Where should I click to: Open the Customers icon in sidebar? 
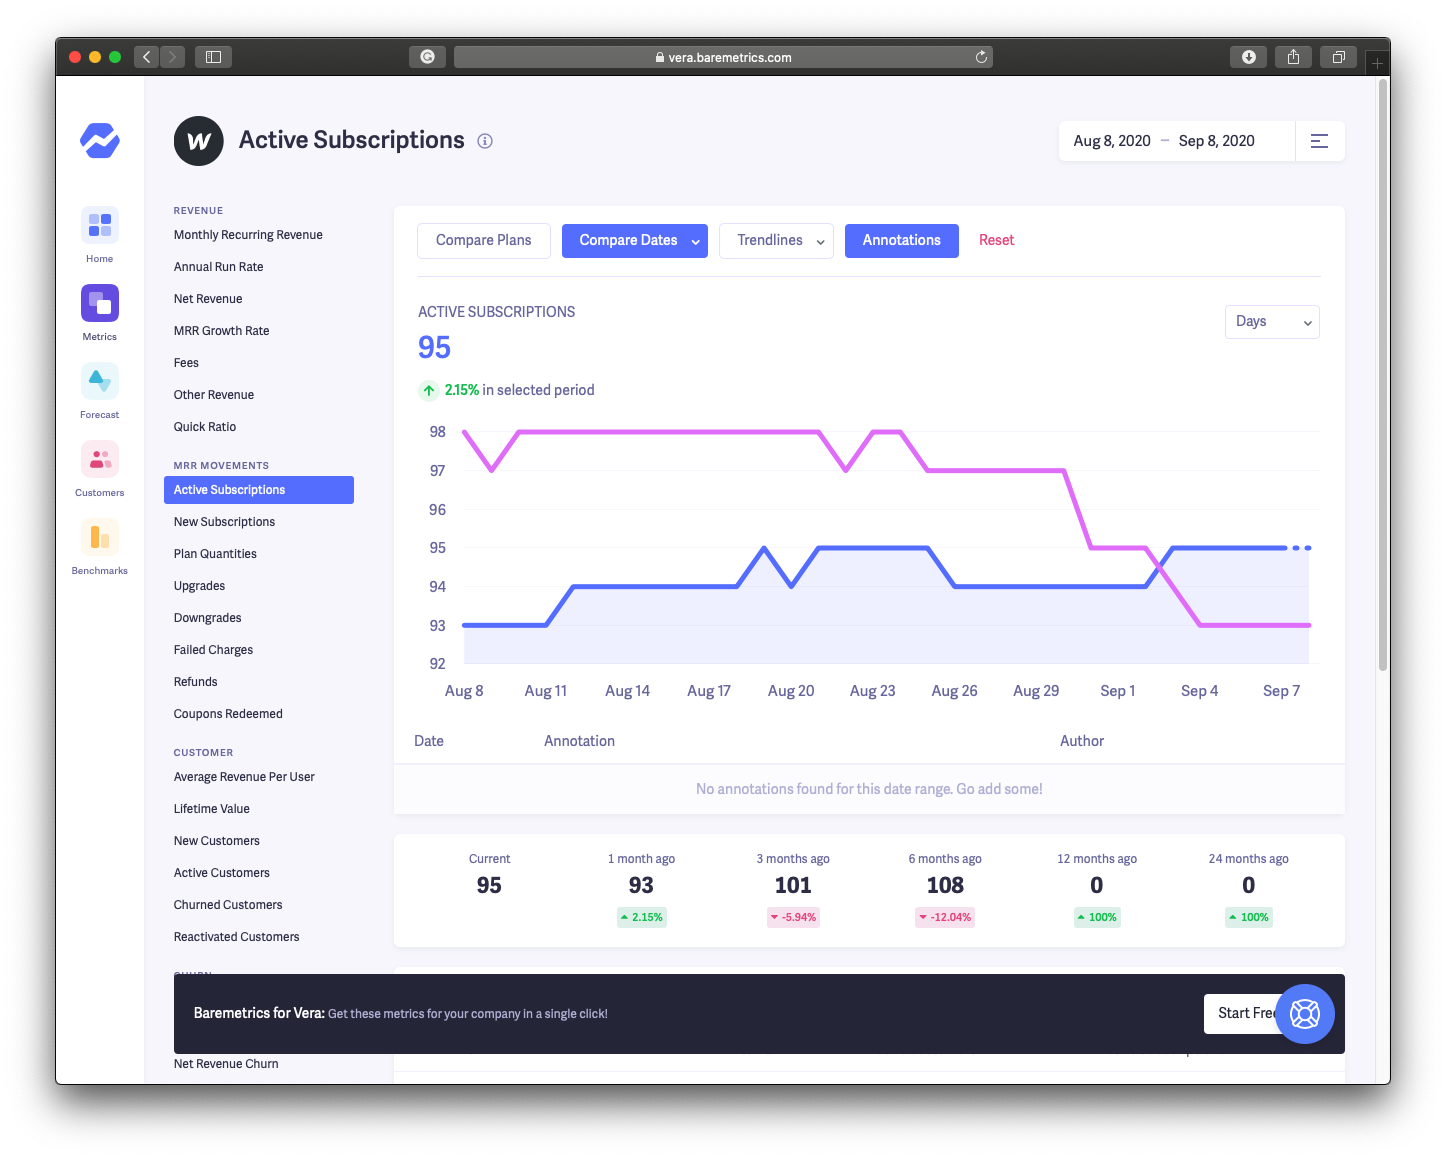100,459
